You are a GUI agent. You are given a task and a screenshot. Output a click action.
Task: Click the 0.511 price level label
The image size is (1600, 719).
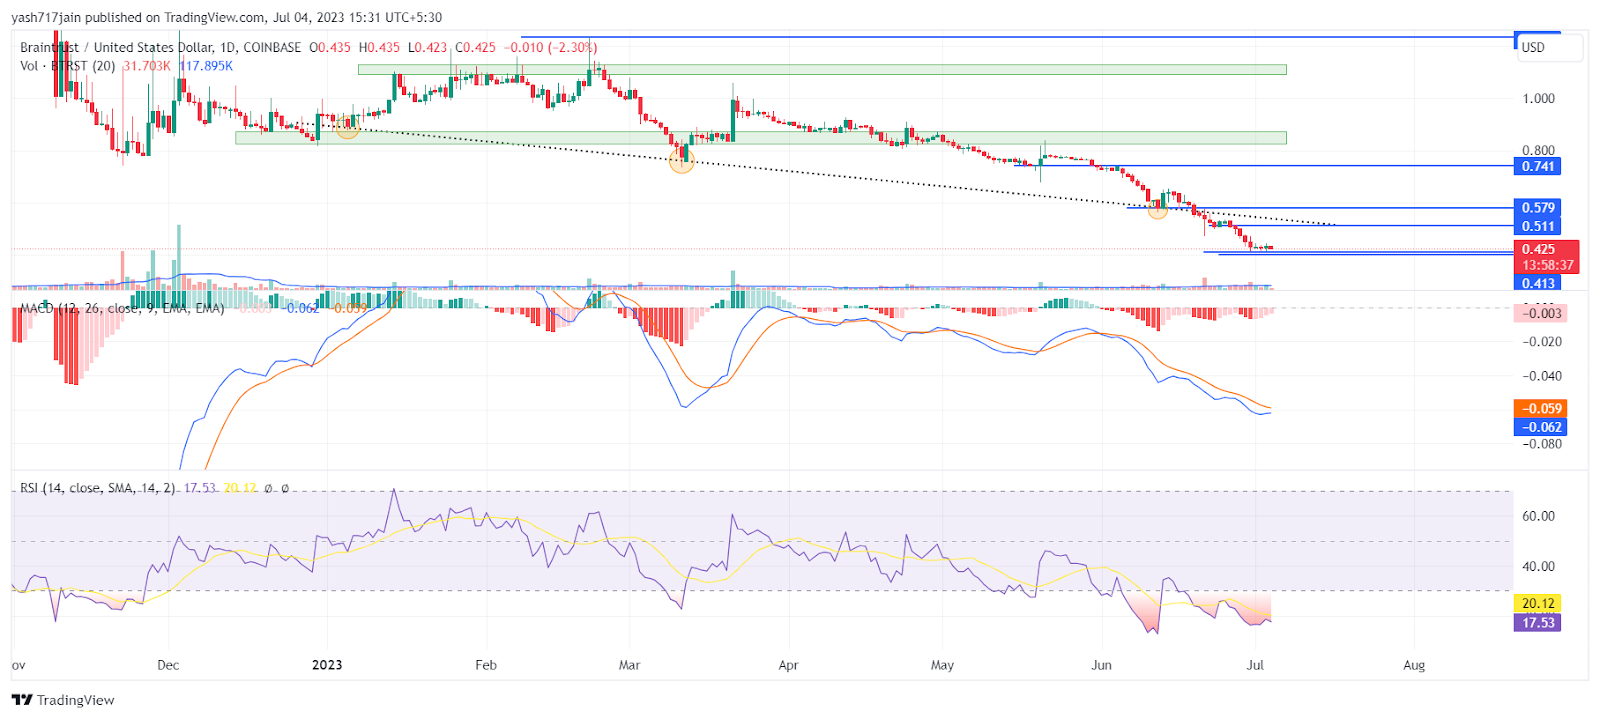coord(1537,226)
